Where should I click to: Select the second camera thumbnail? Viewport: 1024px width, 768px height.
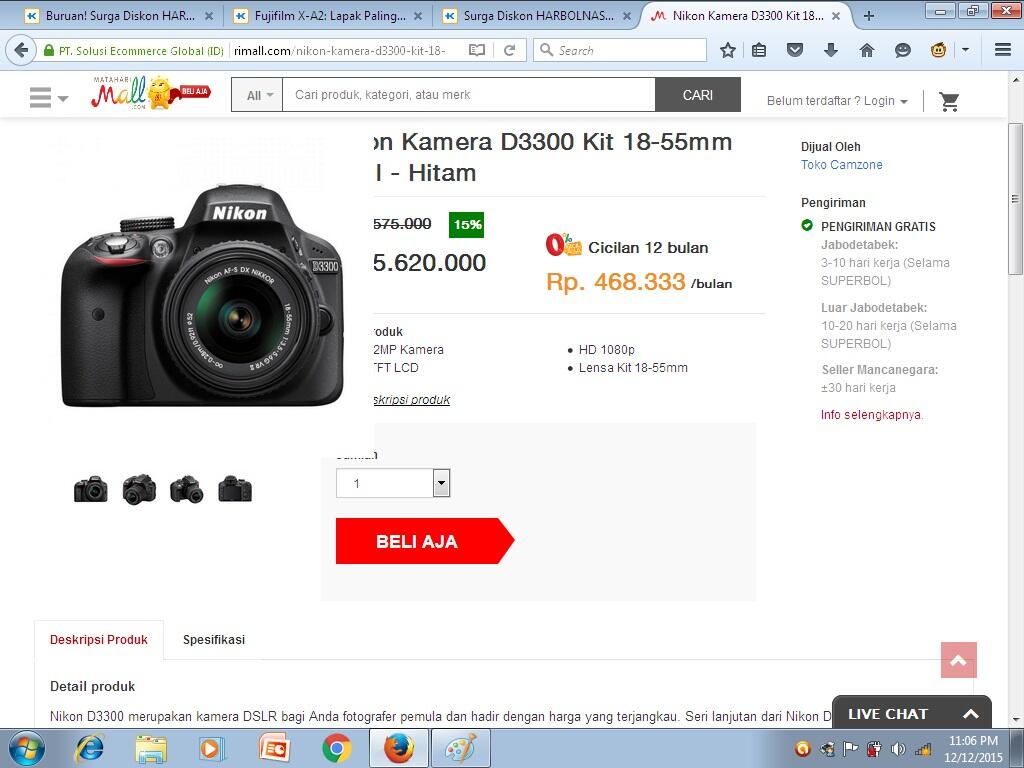point(139,488)
